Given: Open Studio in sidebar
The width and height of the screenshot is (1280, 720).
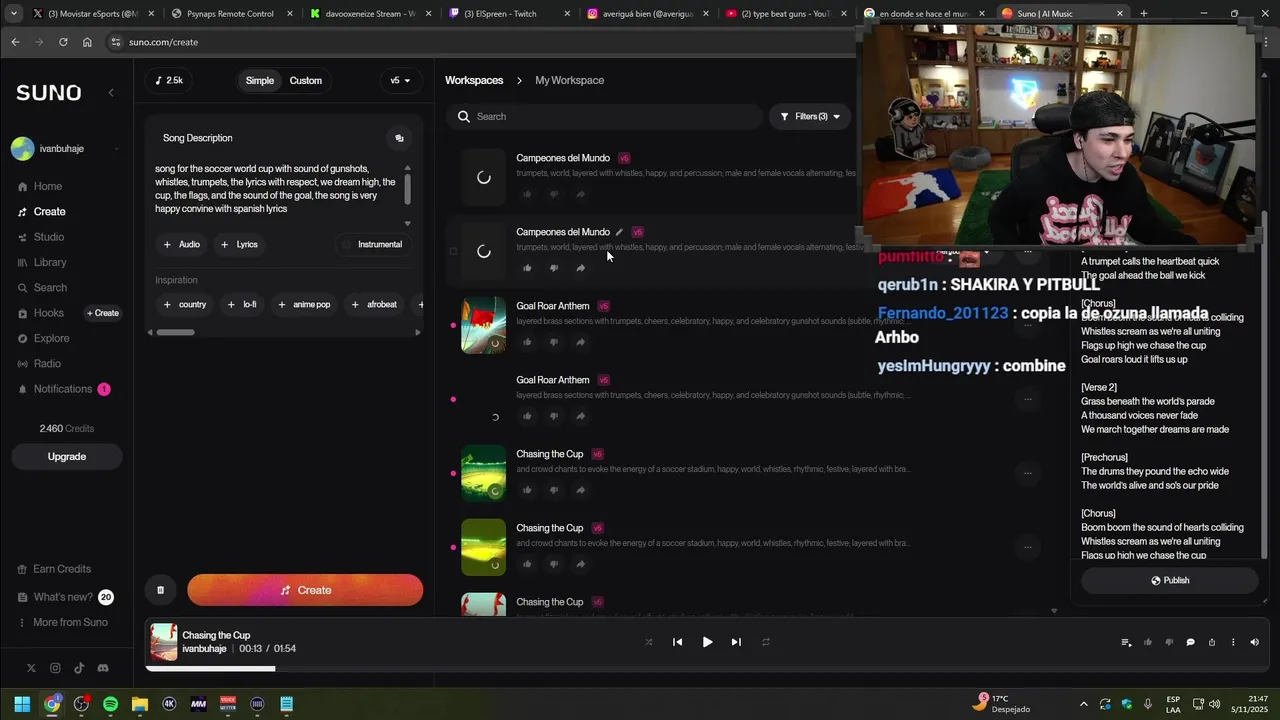Looking at the screenshot, I should (x=49, y=237).
